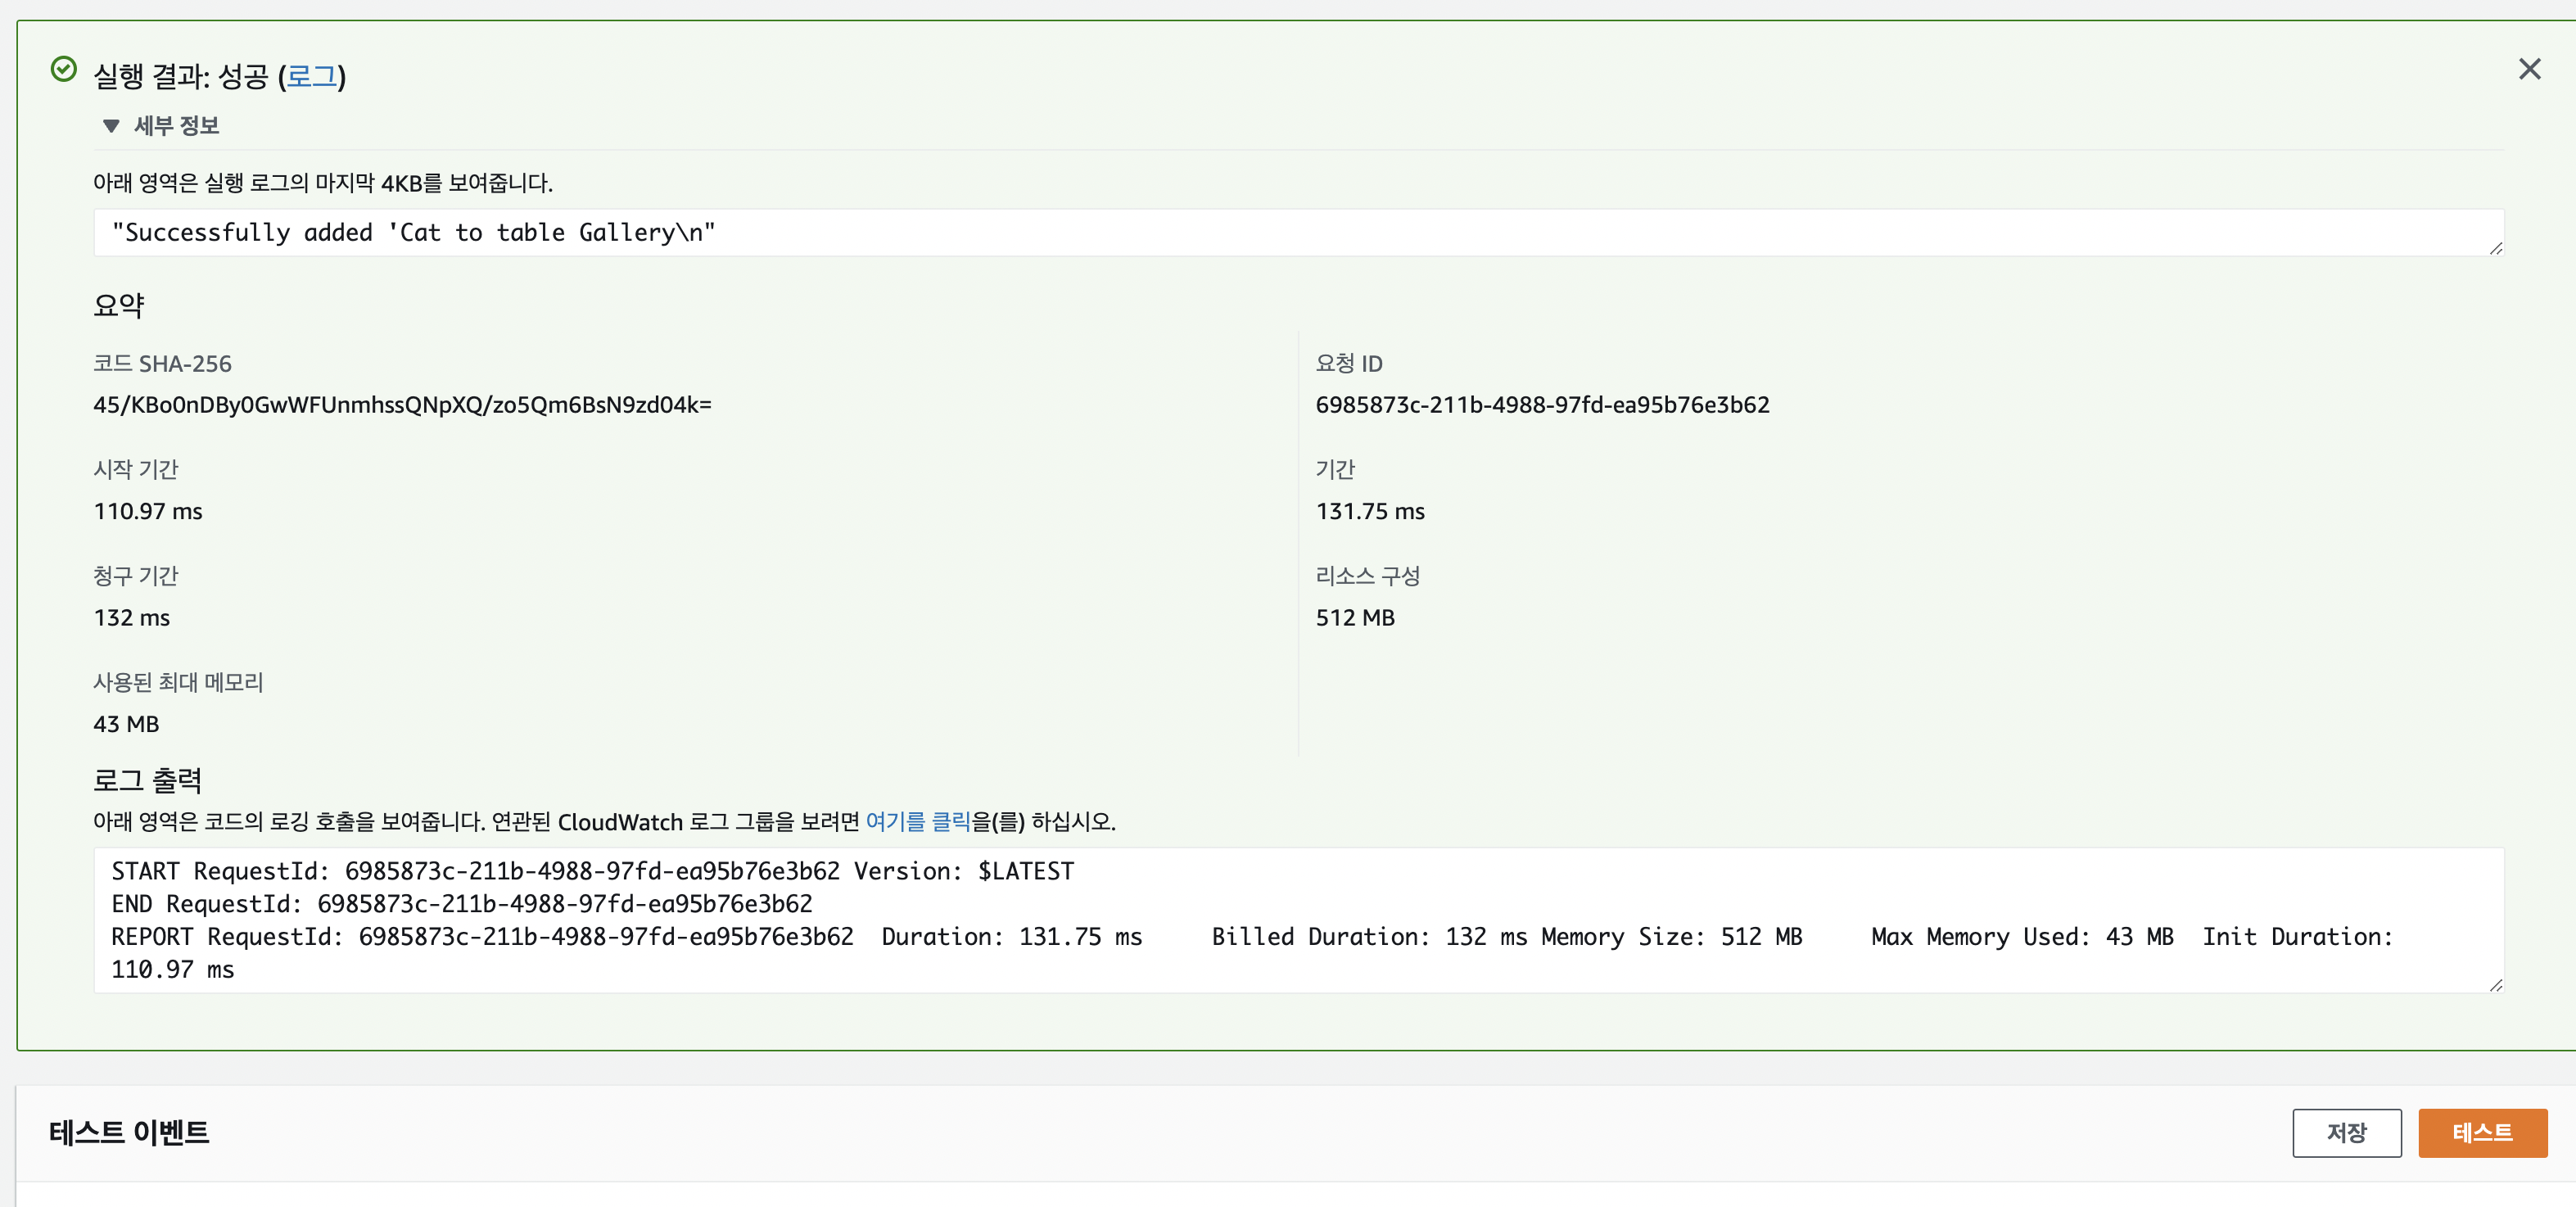
Task: Click the 실행 결과: 성공 title text
Action: point(181,76)
